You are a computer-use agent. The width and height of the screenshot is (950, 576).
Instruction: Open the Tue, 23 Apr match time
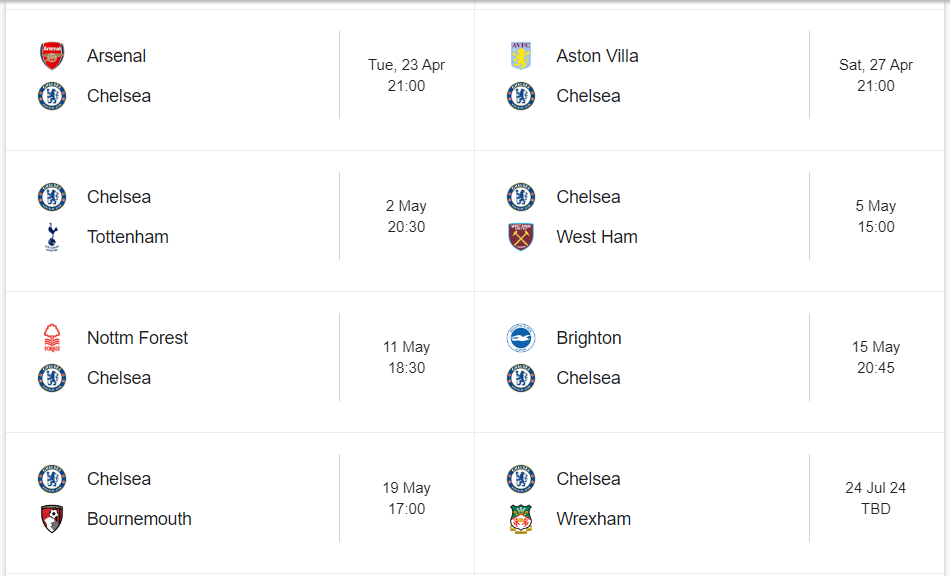pos(407,75)
